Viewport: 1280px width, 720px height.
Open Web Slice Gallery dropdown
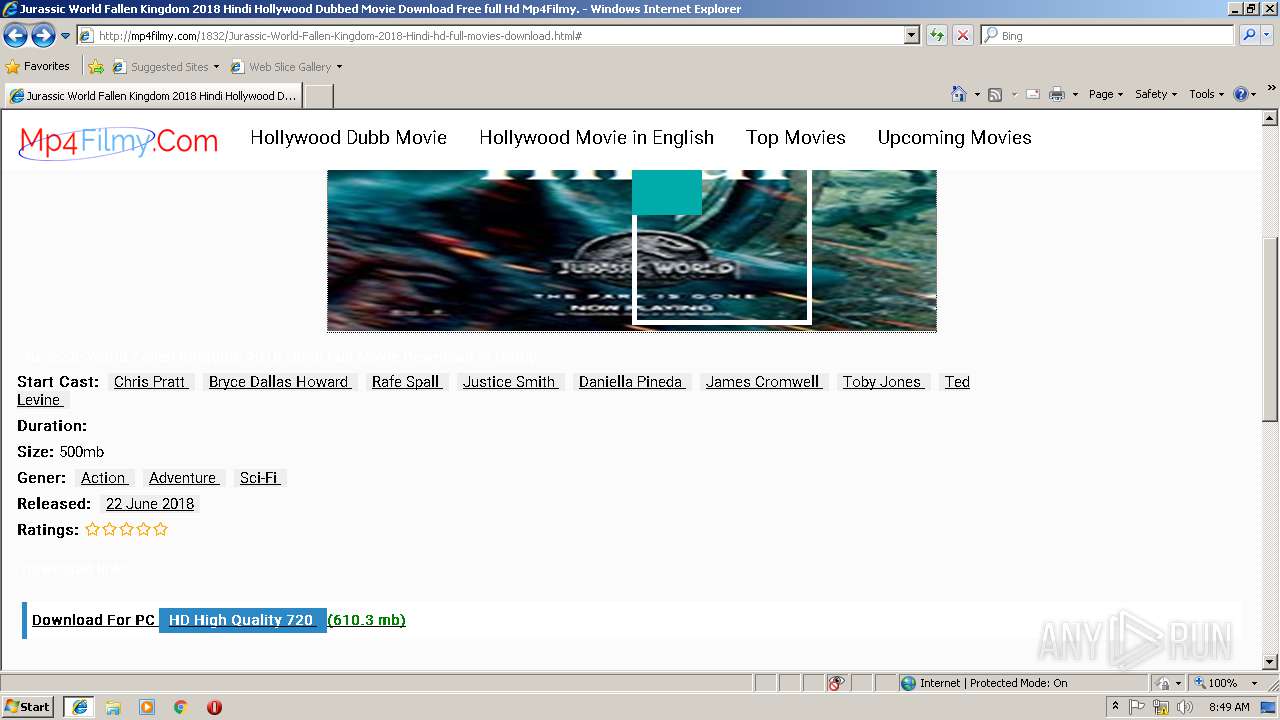click(x=287, y=67)
